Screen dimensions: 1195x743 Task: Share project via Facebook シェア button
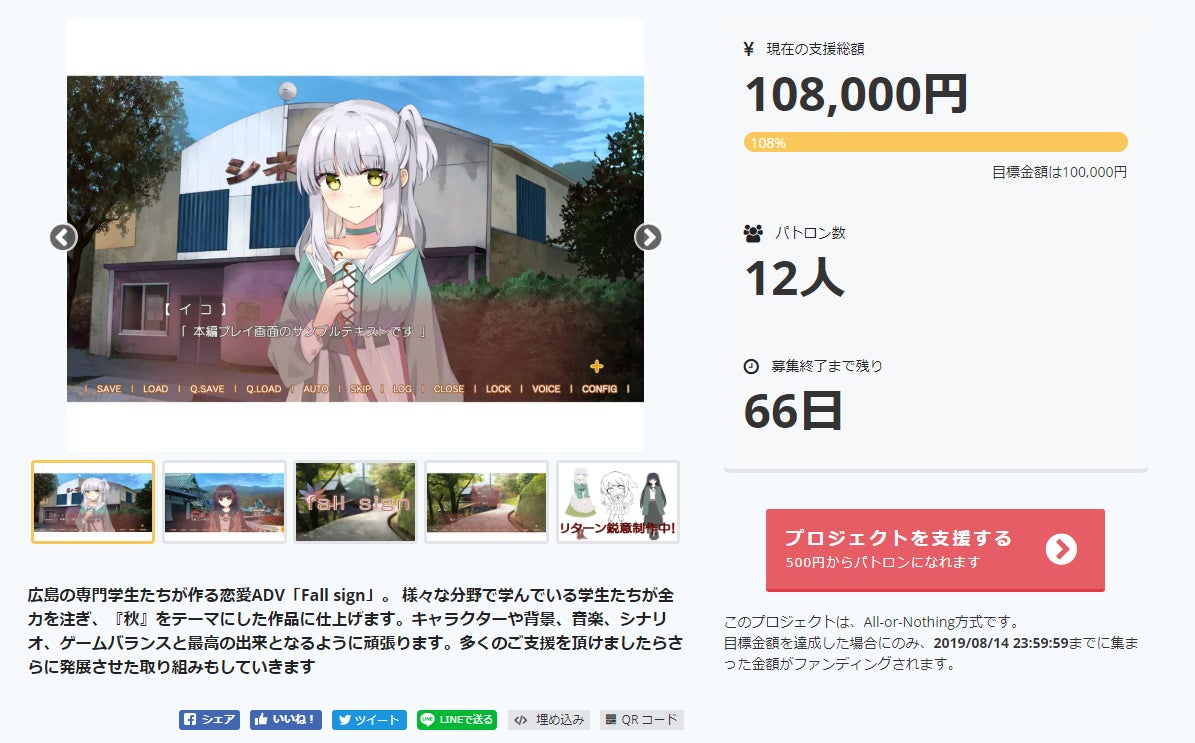[210, 719]
